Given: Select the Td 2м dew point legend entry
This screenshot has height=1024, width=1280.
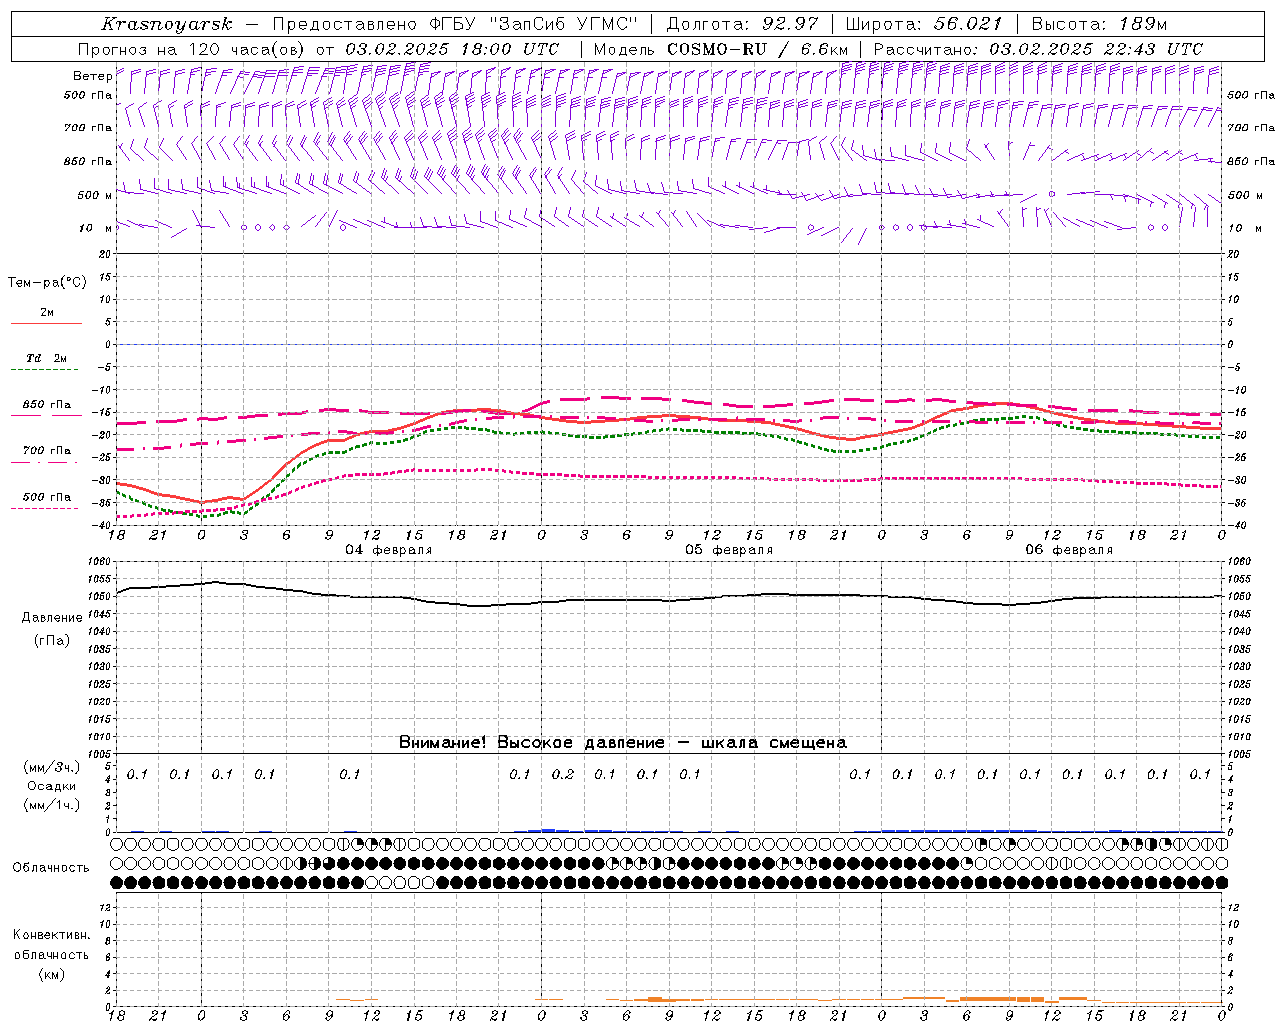Looking at the screenshot, I should (46, 358).
